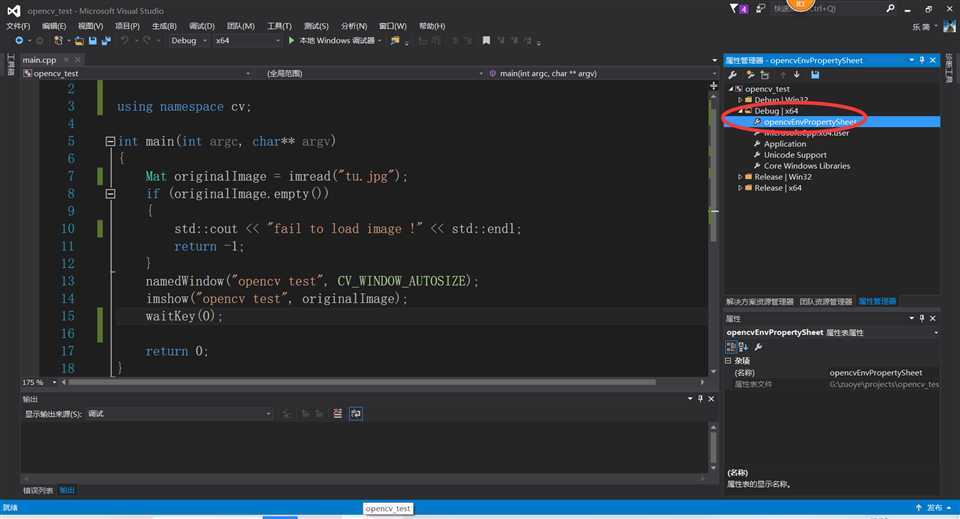Click the green start debugging arrow
This screenshot has height=519, width=960.
click(291, 41)
